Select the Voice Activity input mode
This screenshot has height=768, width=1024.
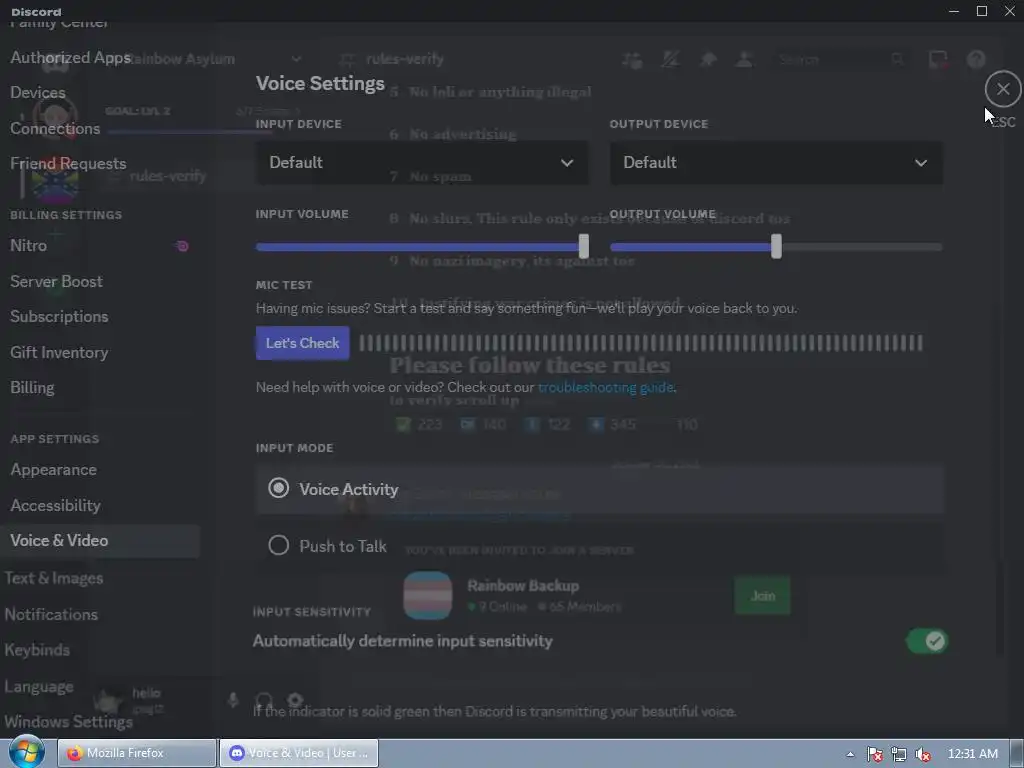[600, 489]
